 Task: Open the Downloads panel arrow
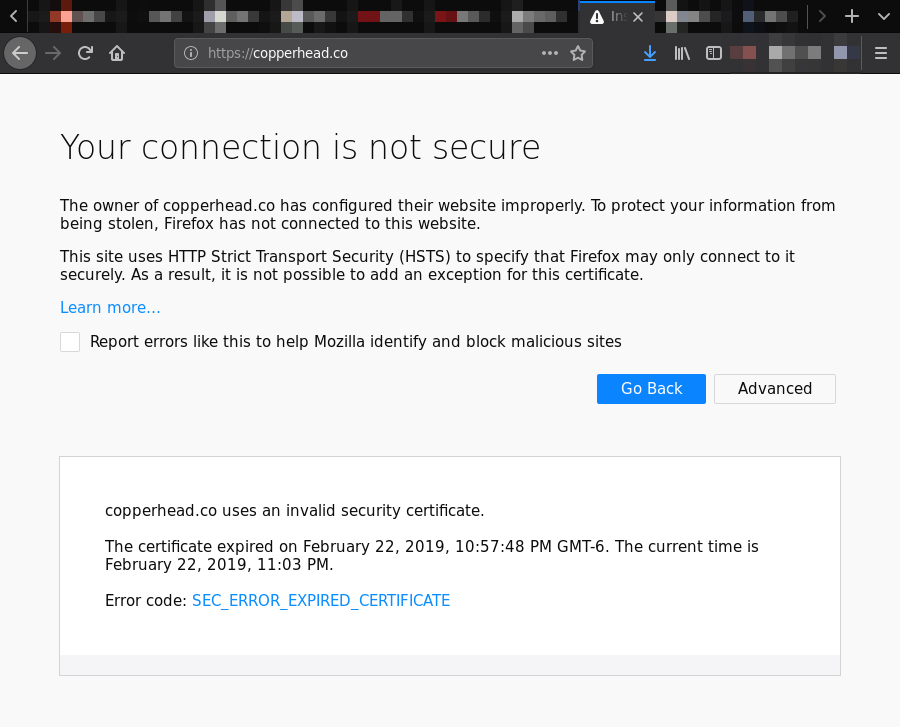click(650, 53)
